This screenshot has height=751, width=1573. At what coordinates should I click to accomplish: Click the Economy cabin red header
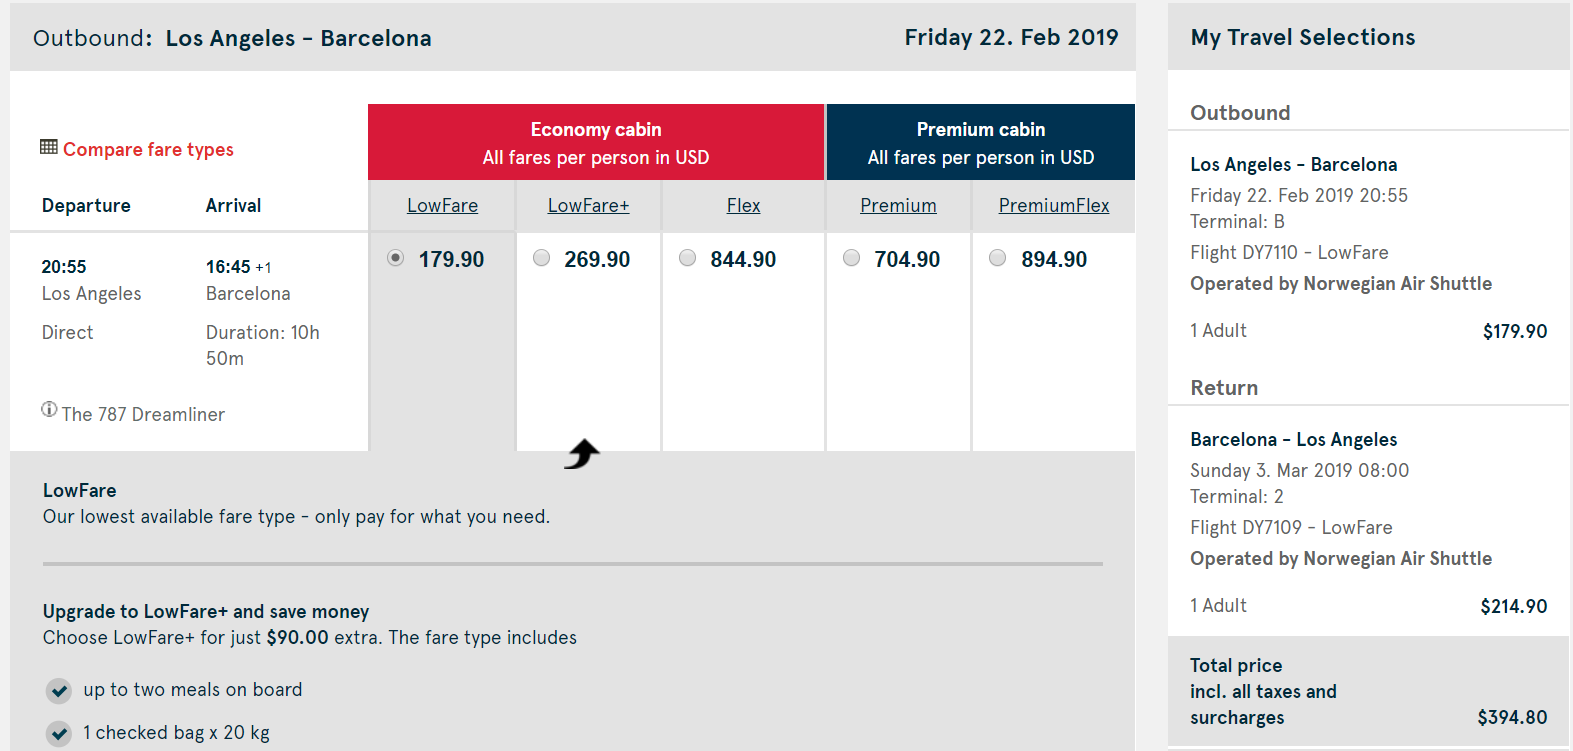(x=596, y=142)
